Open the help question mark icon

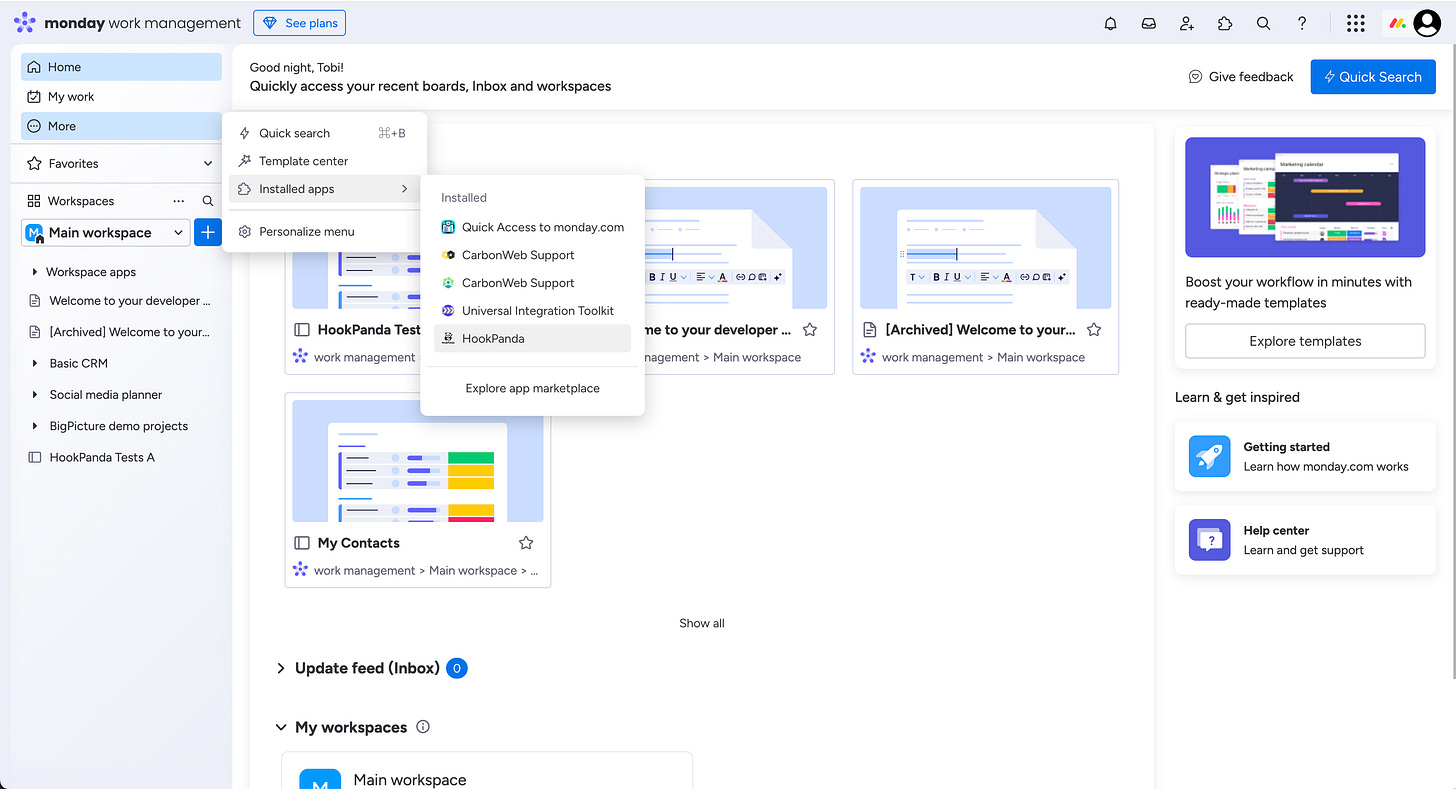coord(1302,23)
